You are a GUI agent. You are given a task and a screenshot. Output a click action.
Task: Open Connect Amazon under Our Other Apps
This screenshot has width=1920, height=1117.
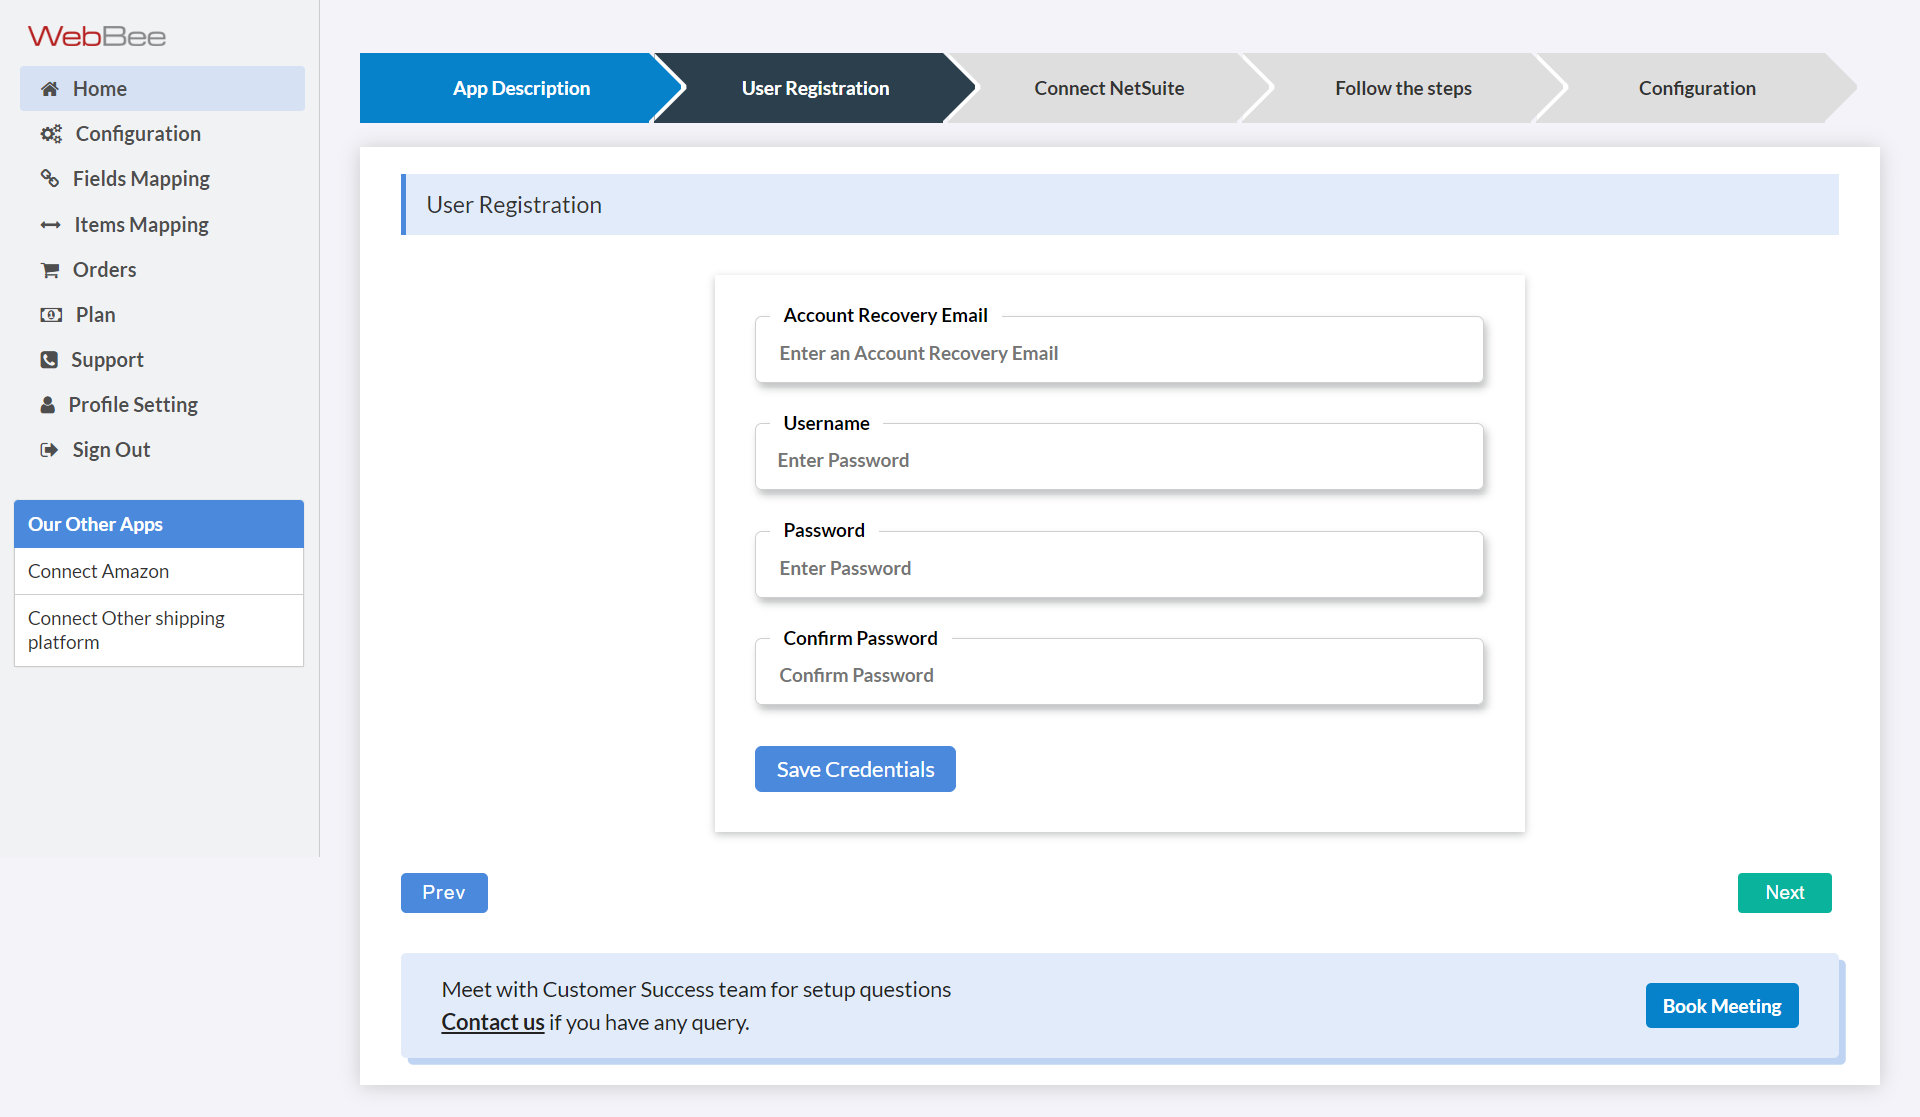[98, 571]
